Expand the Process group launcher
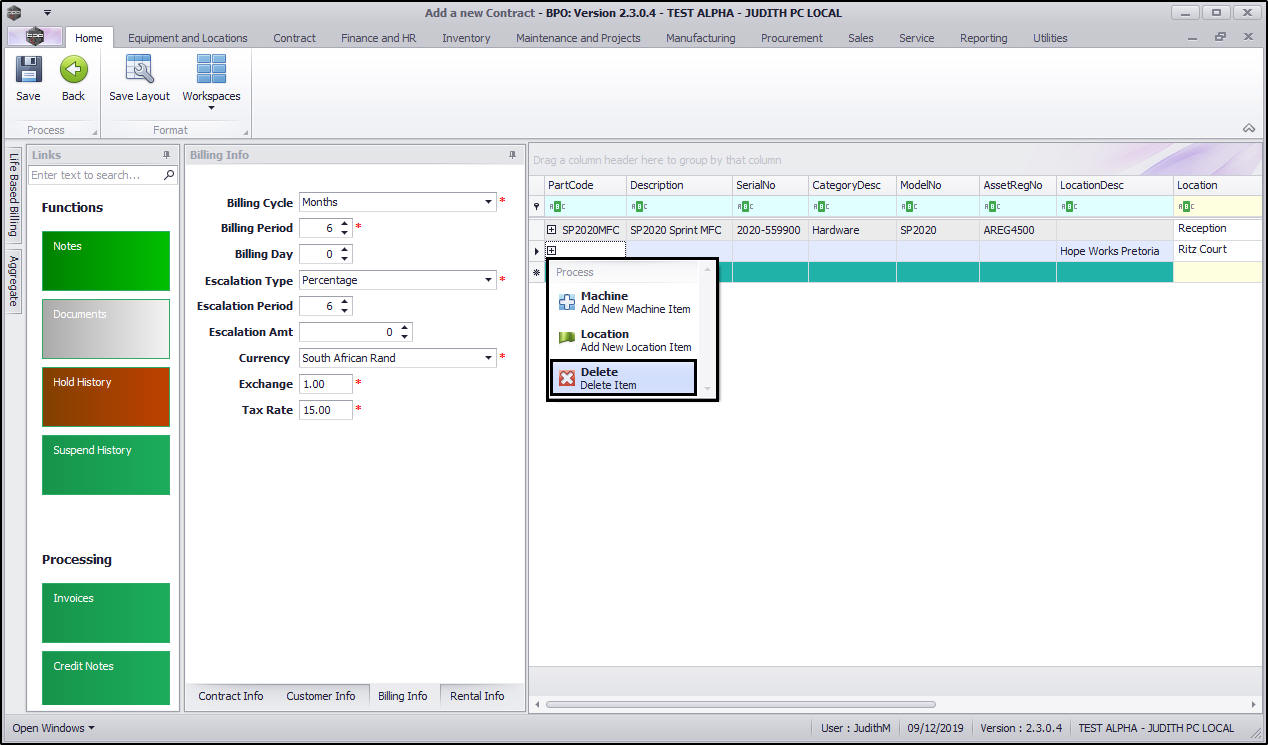Image resolution: width=1268 pixels, height=745 pixels. [95, 132]
